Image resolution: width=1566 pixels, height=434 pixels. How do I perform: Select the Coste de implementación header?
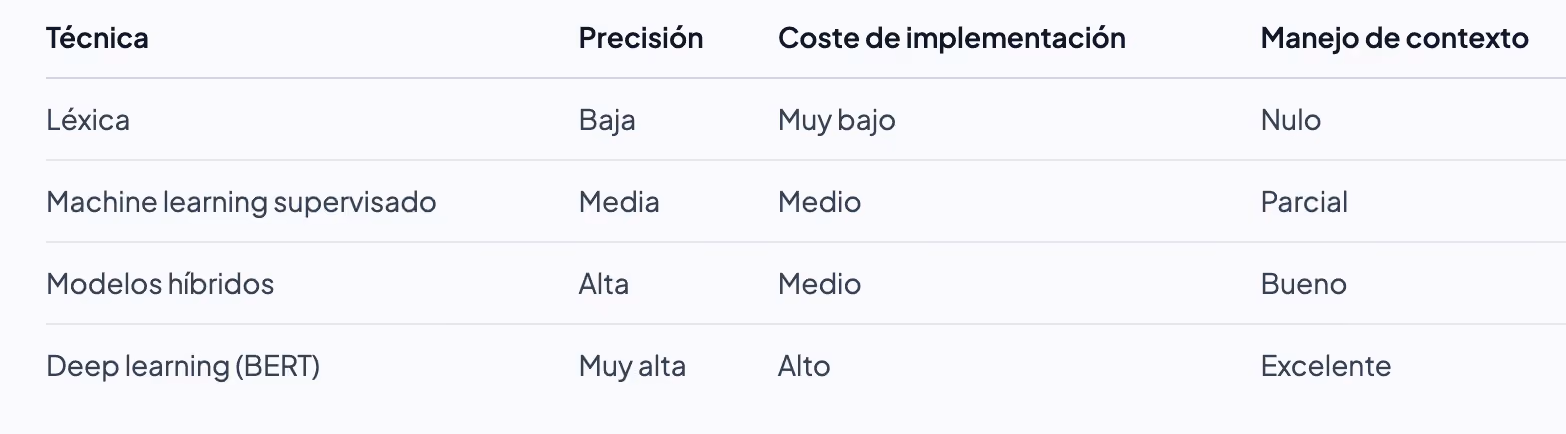click(952, 38)
